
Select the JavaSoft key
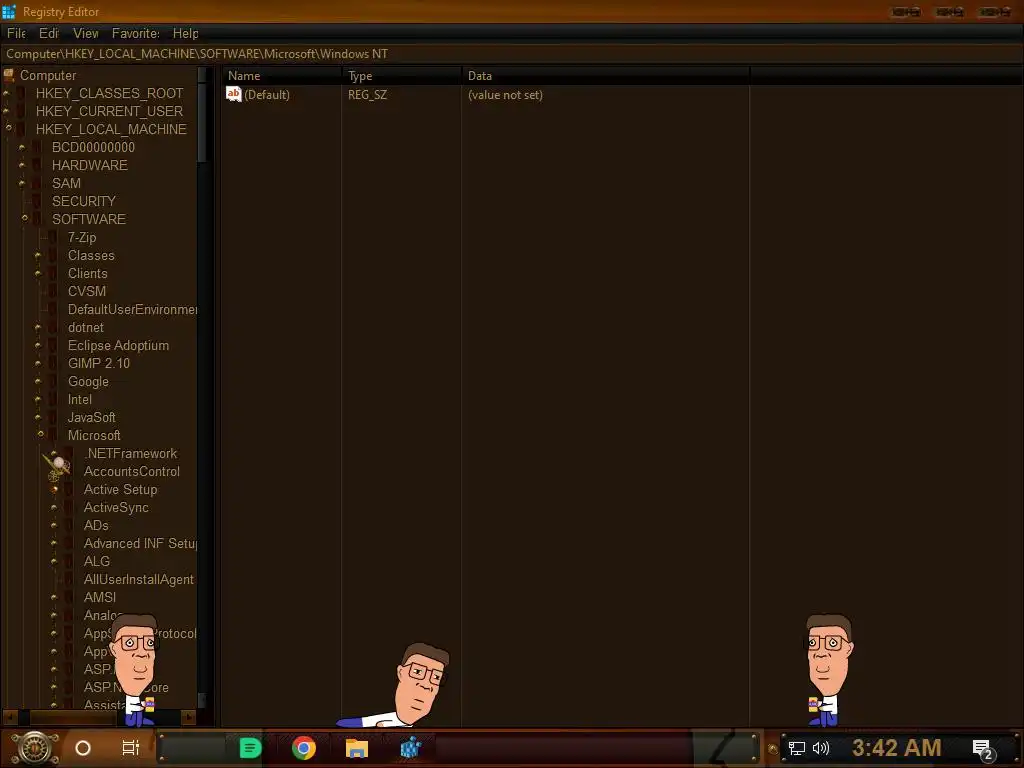click(91, 417)
